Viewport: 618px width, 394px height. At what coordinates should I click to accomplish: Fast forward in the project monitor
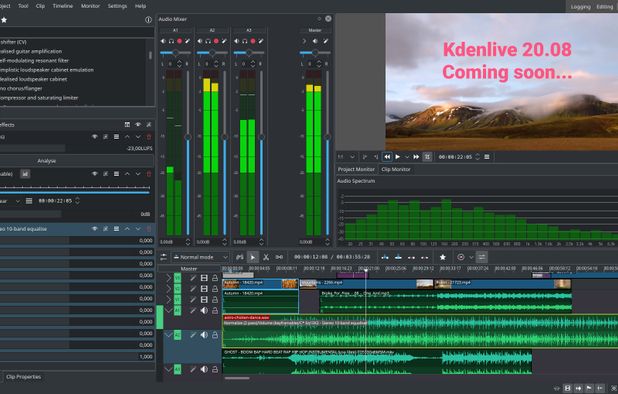coord(416,157)
